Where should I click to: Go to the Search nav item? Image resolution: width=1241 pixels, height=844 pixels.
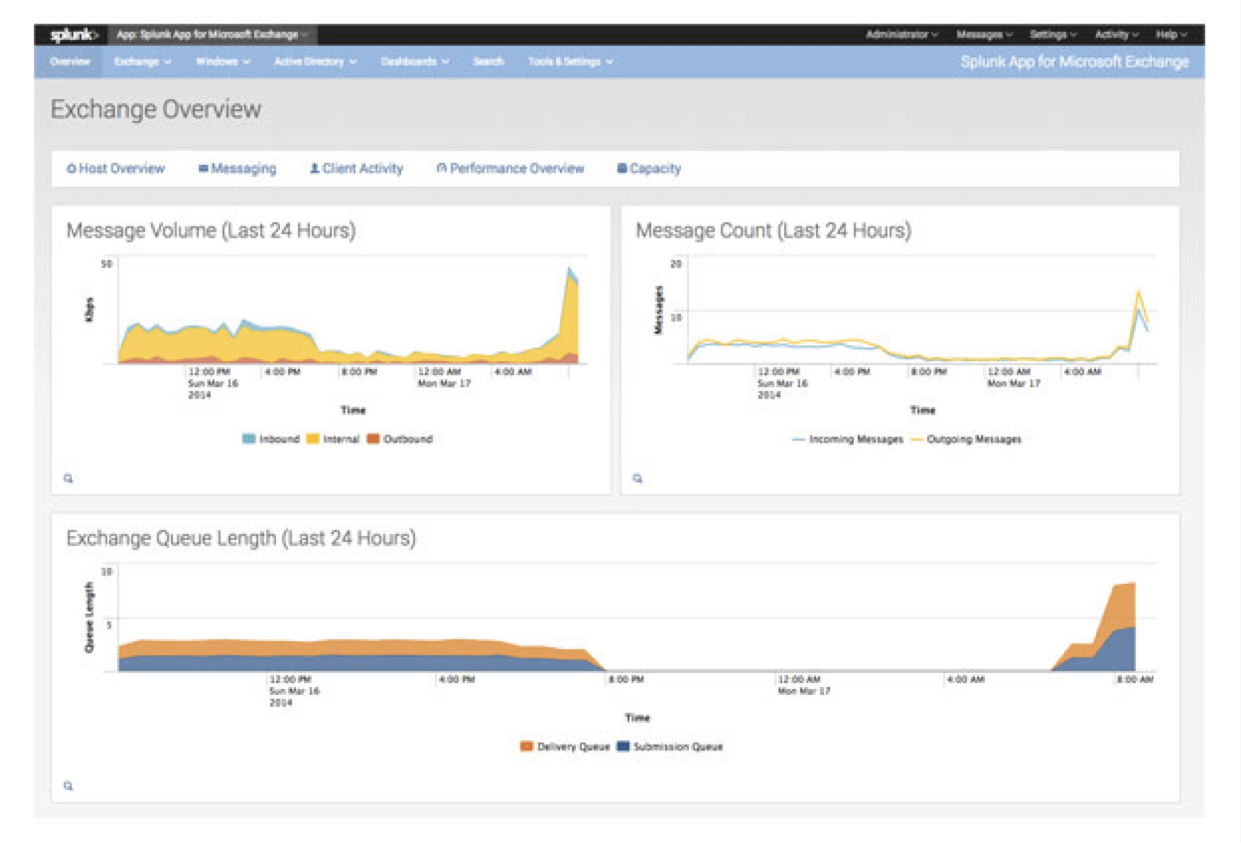click(x=488, y=62)
